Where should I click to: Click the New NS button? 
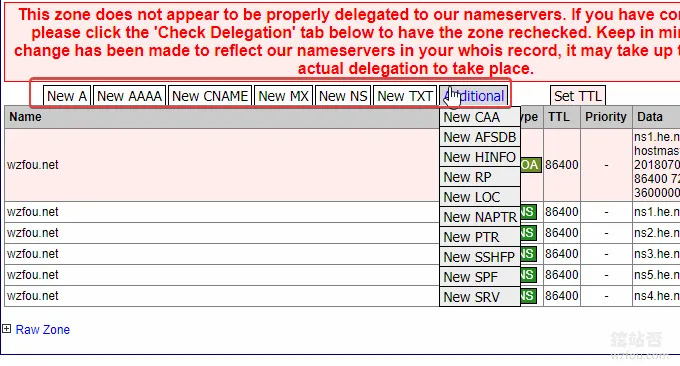[343, 96]
